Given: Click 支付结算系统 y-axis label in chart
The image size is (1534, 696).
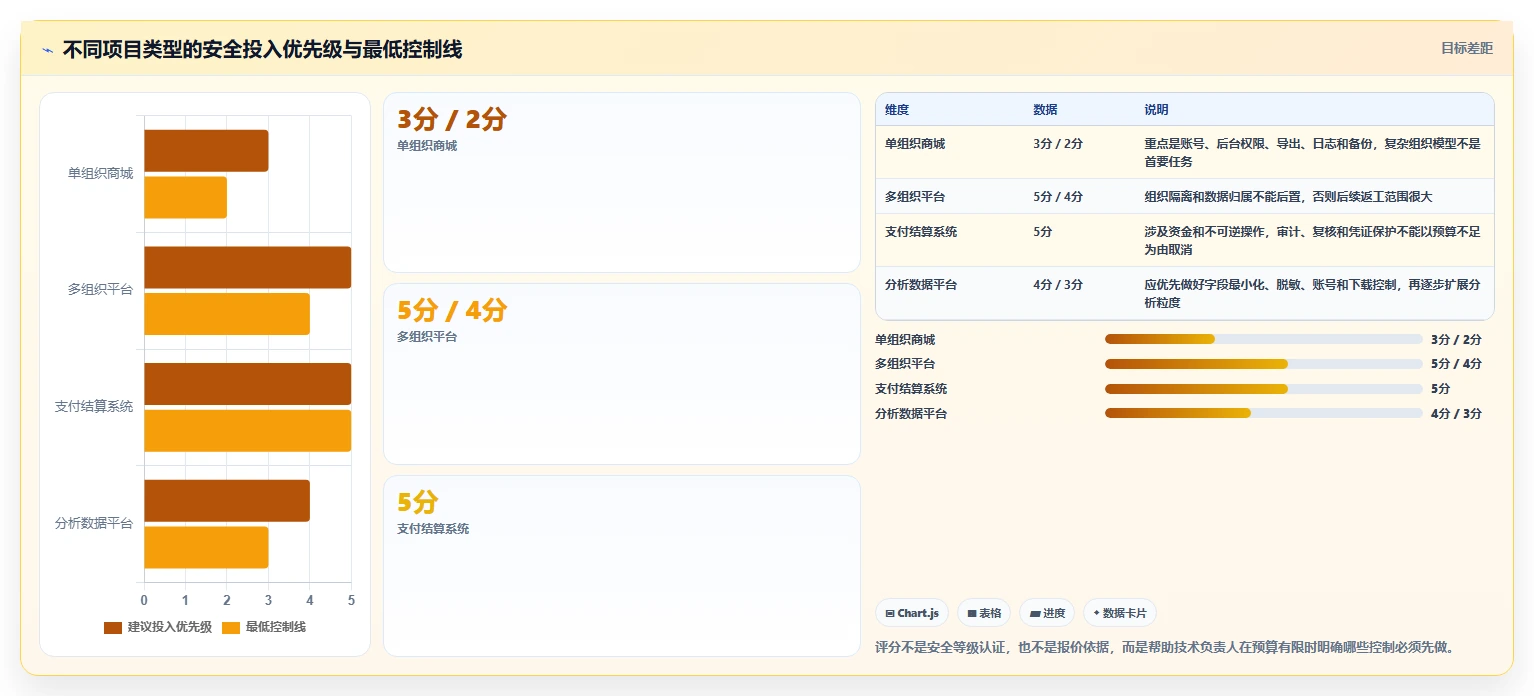Looking at the screenshot, I should coord(94,407).
